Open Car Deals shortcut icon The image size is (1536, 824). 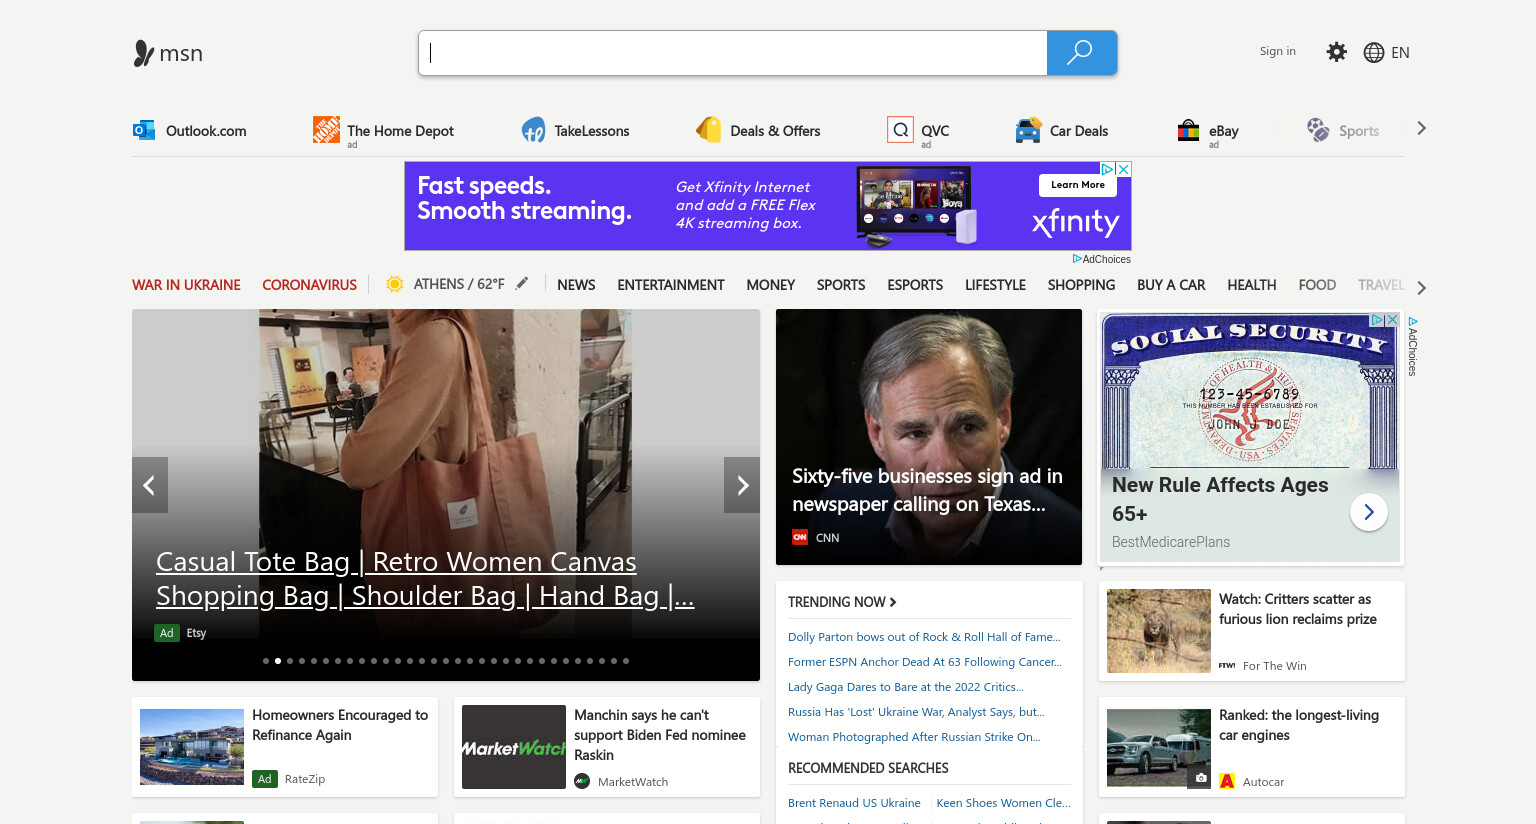(1028, 130)
